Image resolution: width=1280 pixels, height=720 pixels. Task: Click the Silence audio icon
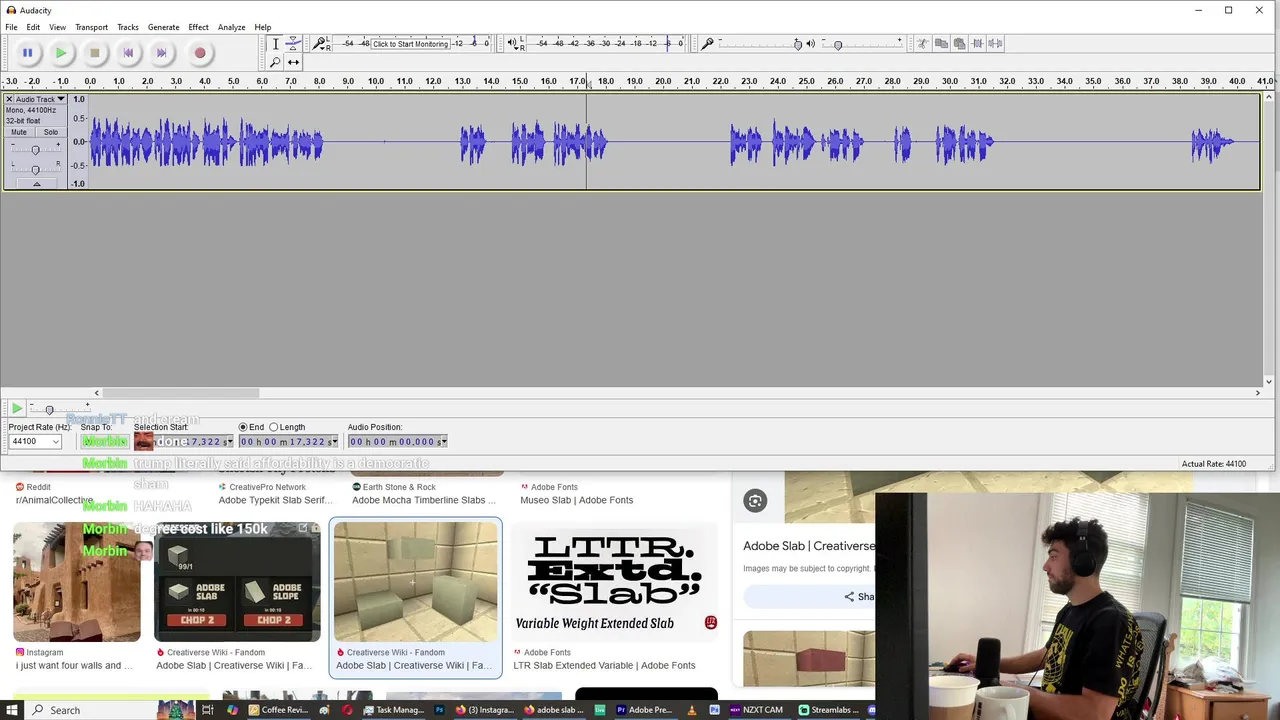[x=997, y=44]
